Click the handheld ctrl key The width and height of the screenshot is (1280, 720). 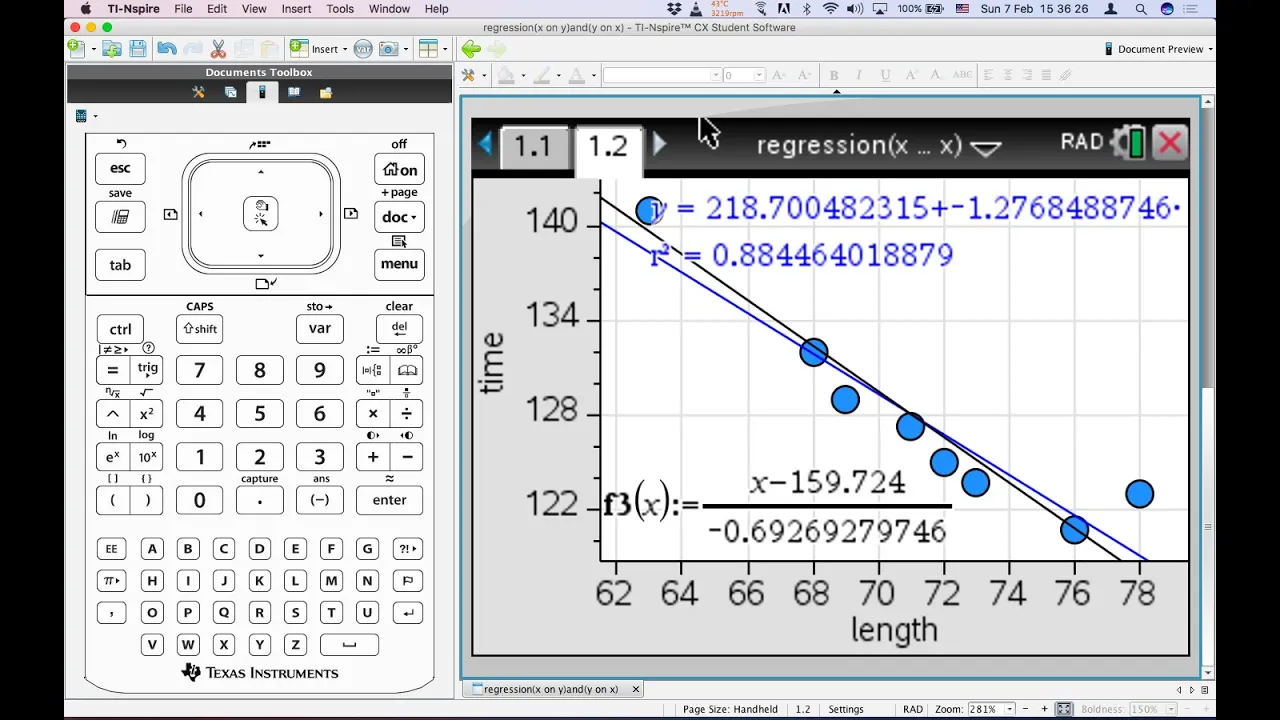pos(120,329)
